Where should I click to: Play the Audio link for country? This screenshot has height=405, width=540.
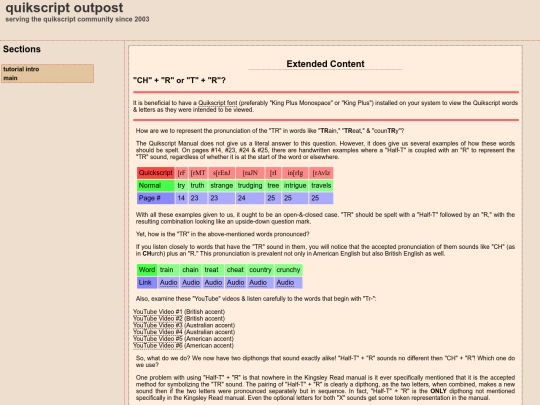pyautogui.click(x=258, y=282)
